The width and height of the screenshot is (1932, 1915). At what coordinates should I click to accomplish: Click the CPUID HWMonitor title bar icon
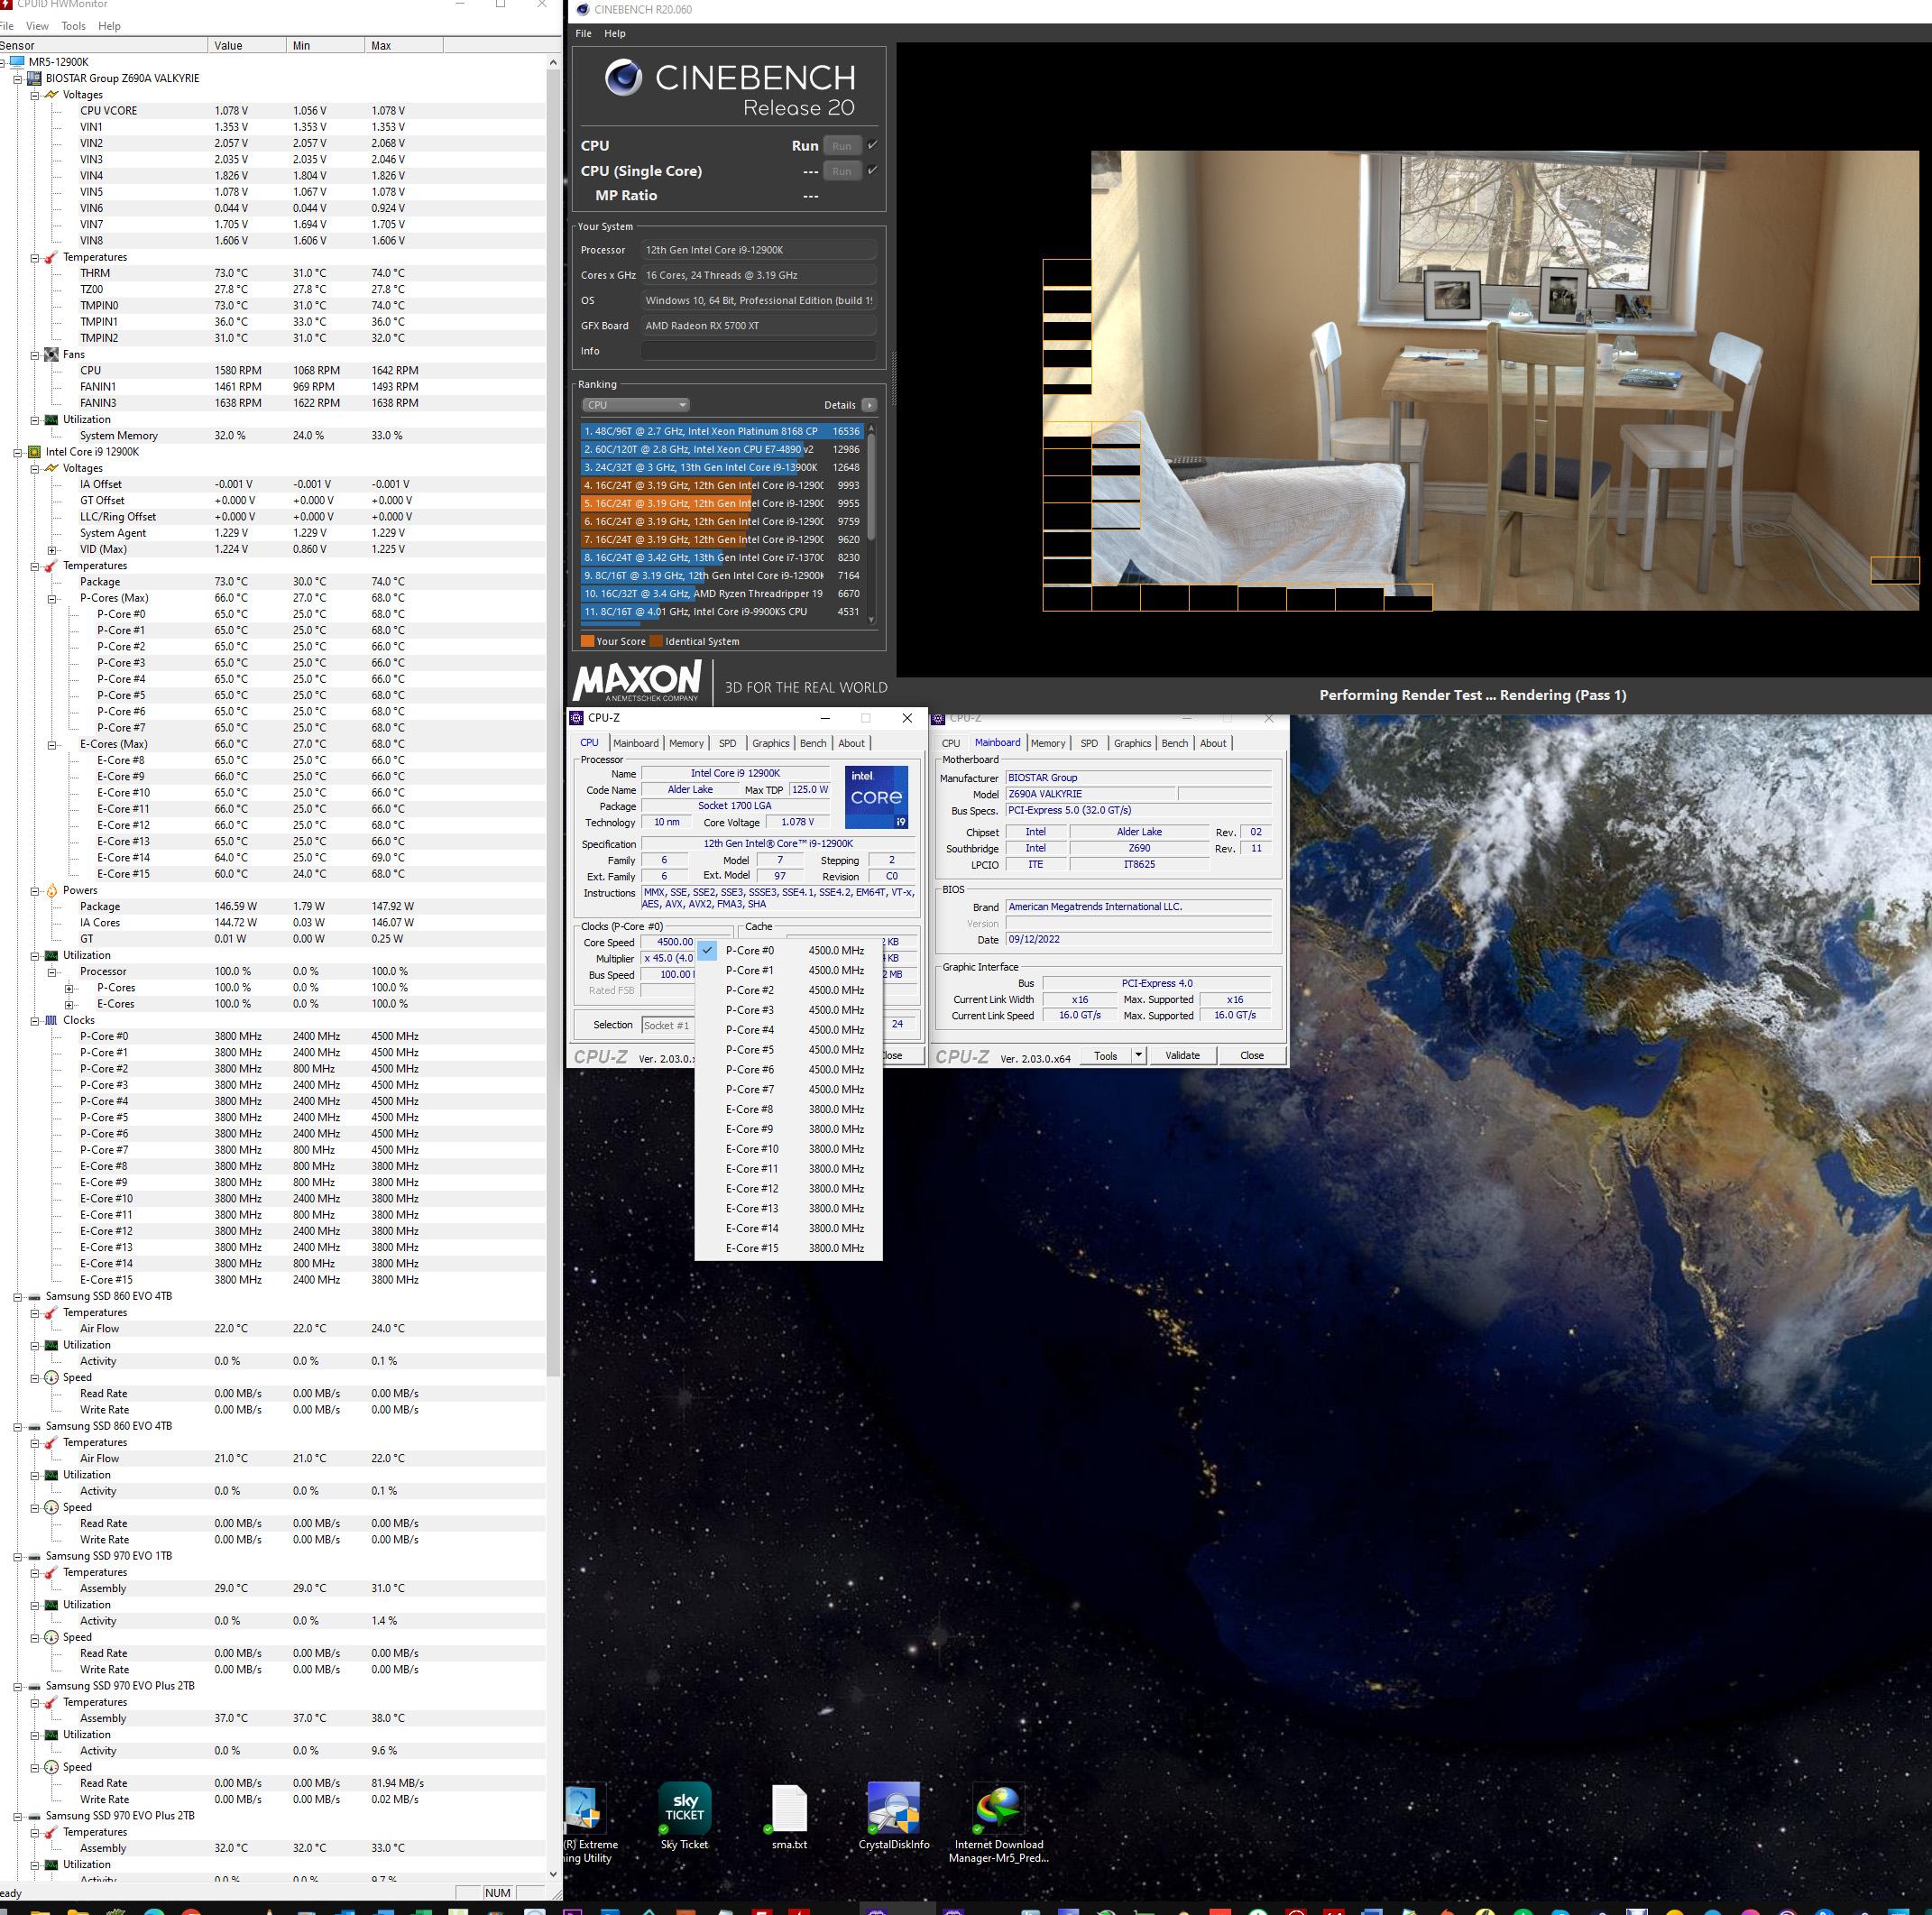pyautogui.click(x=5, y=5)
